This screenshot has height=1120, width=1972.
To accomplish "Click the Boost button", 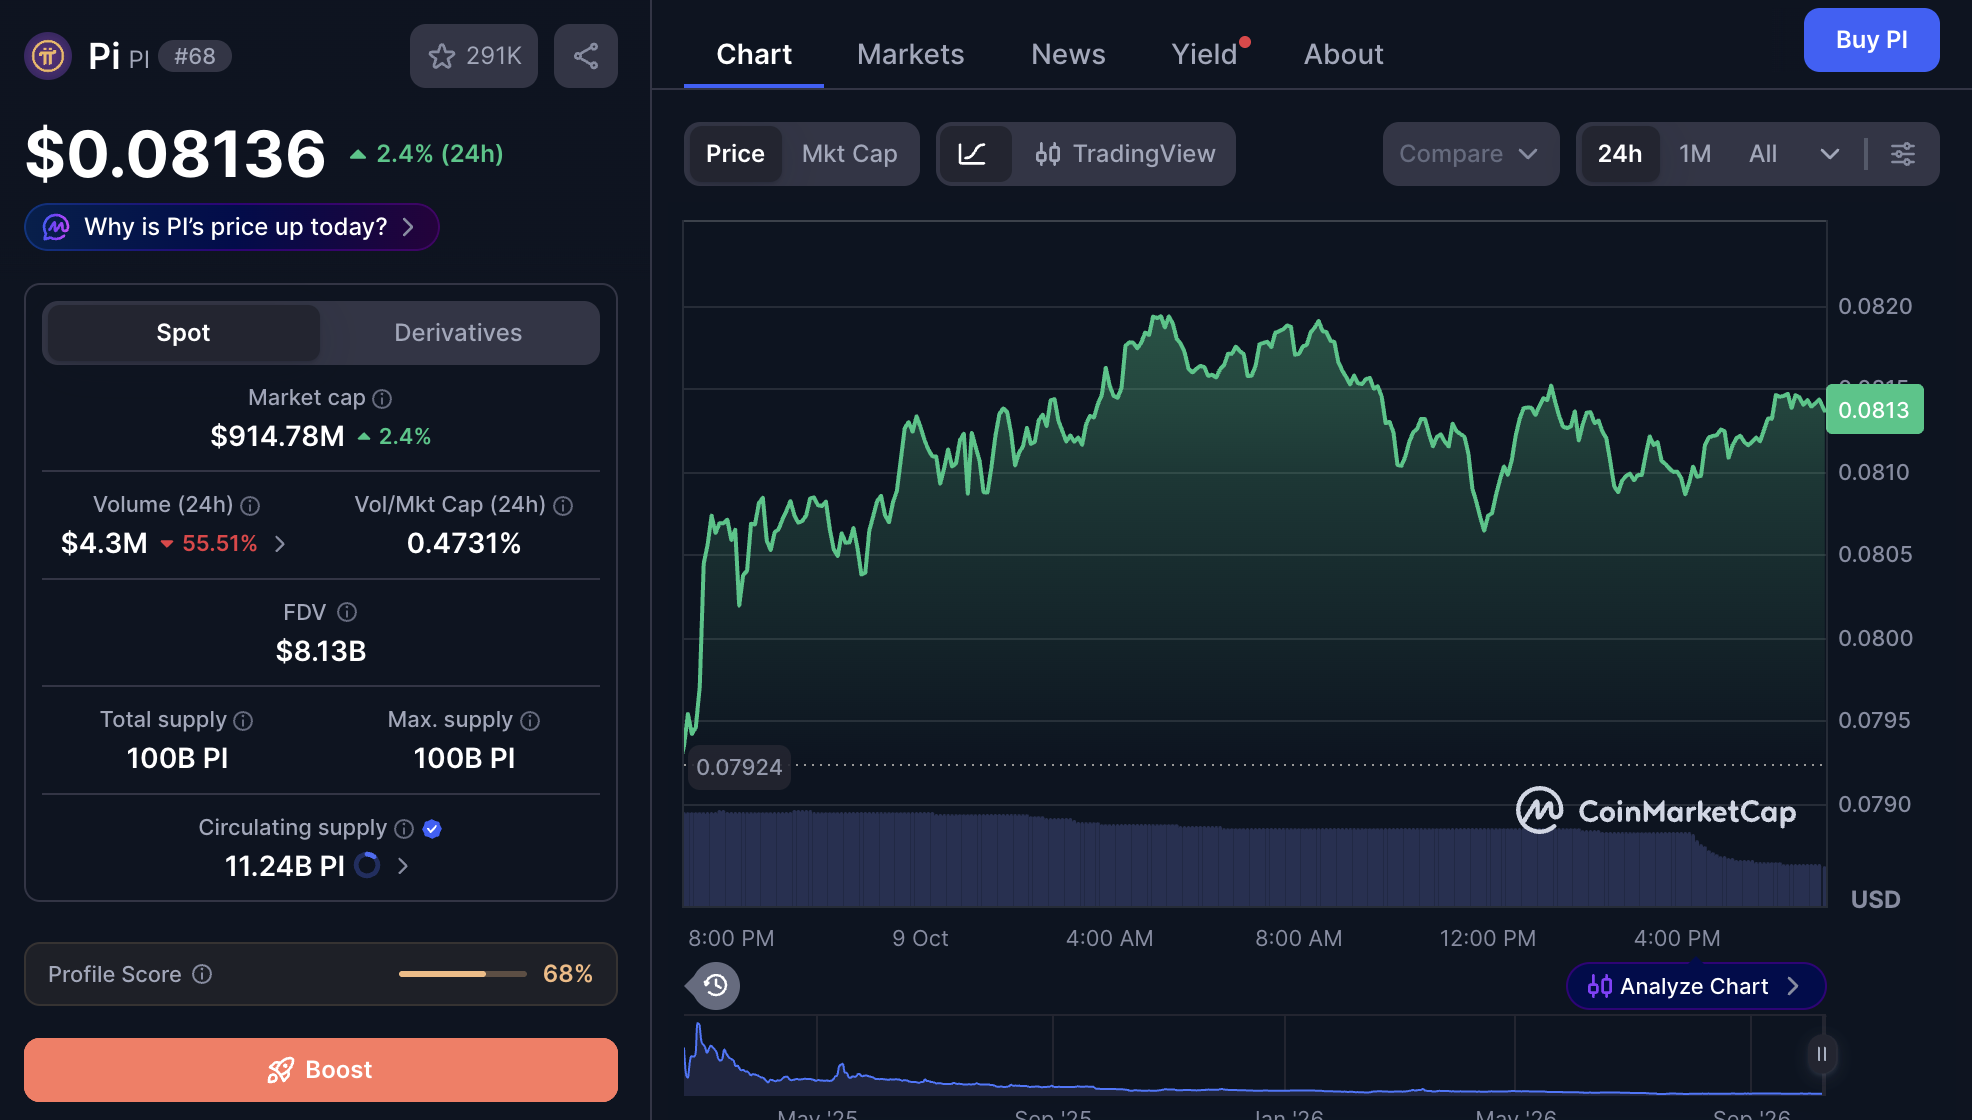I will (x=321, y=1070).
